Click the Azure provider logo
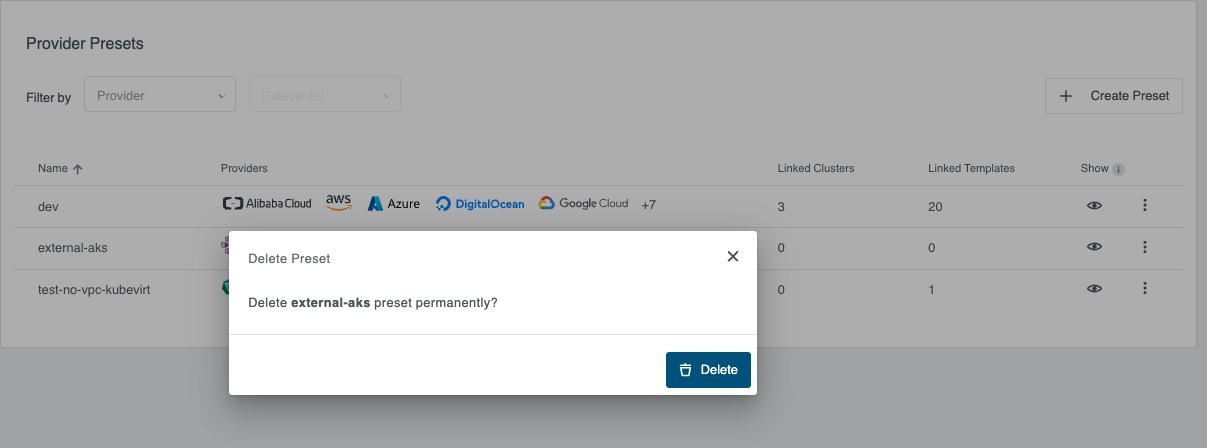Screen dimensions: 1207x448 coord(393,204)
